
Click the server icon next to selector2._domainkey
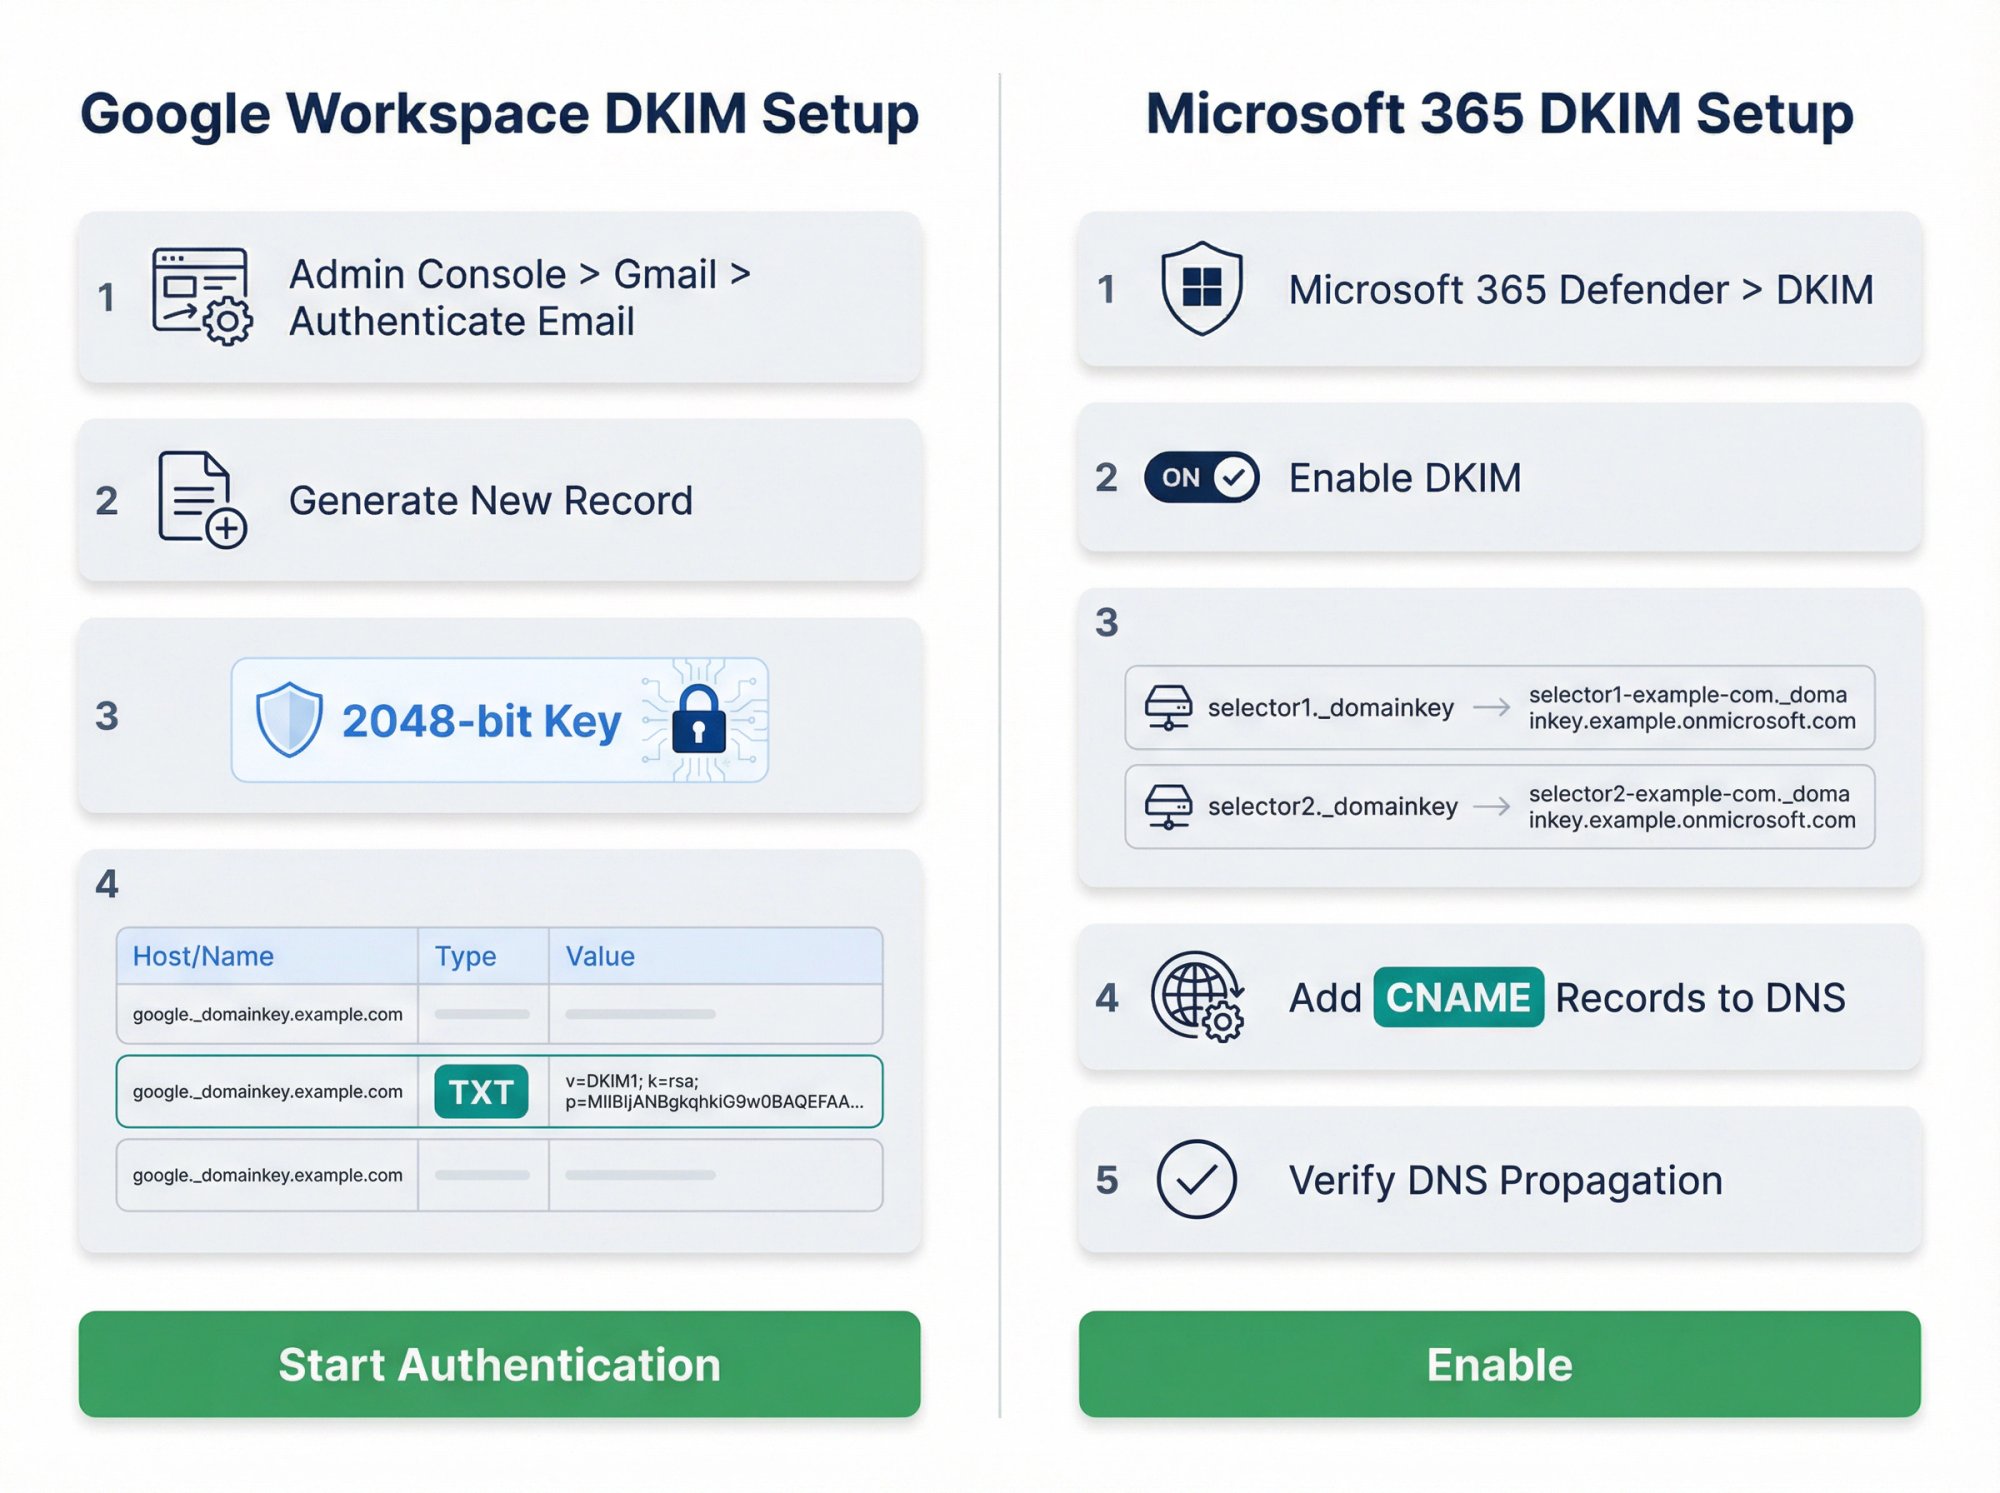[1167, 808]
